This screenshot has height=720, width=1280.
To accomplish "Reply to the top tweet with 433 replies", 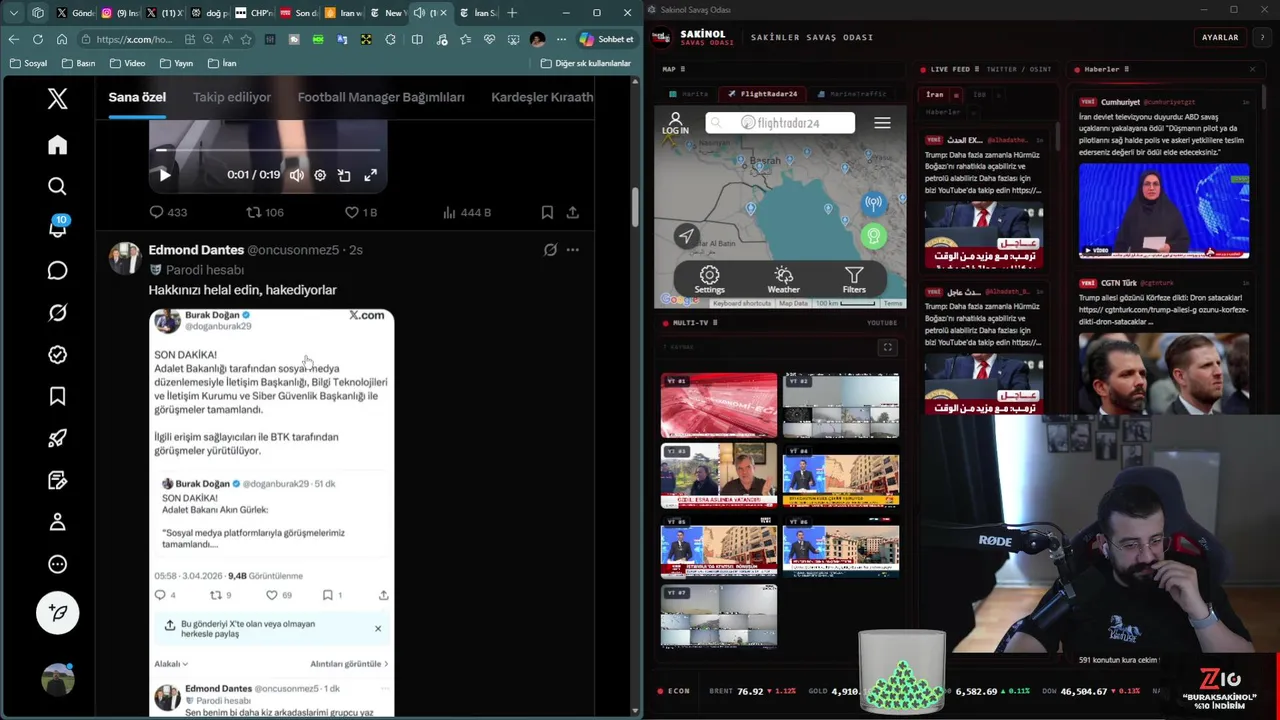I will 168,212.
